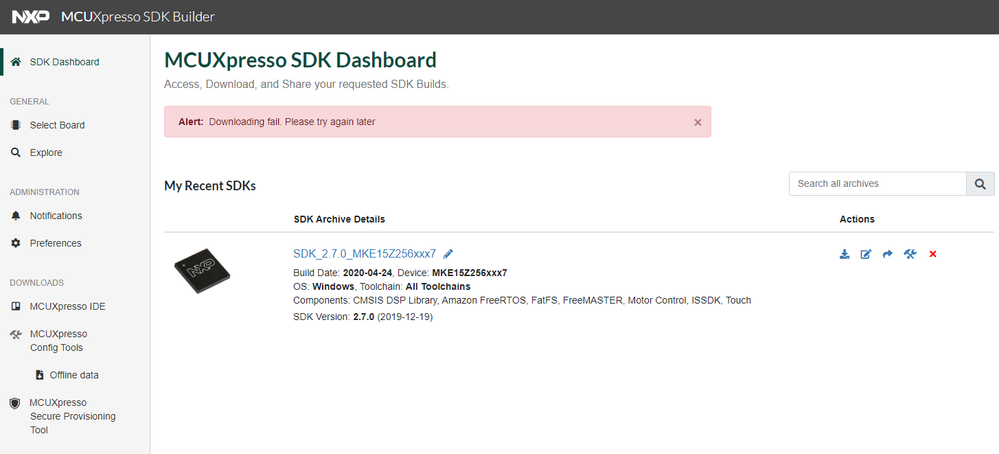The width and height of the screenshot is (999, 454).
Task: Open Preferences menu item
Action: [x=55, y=243]
